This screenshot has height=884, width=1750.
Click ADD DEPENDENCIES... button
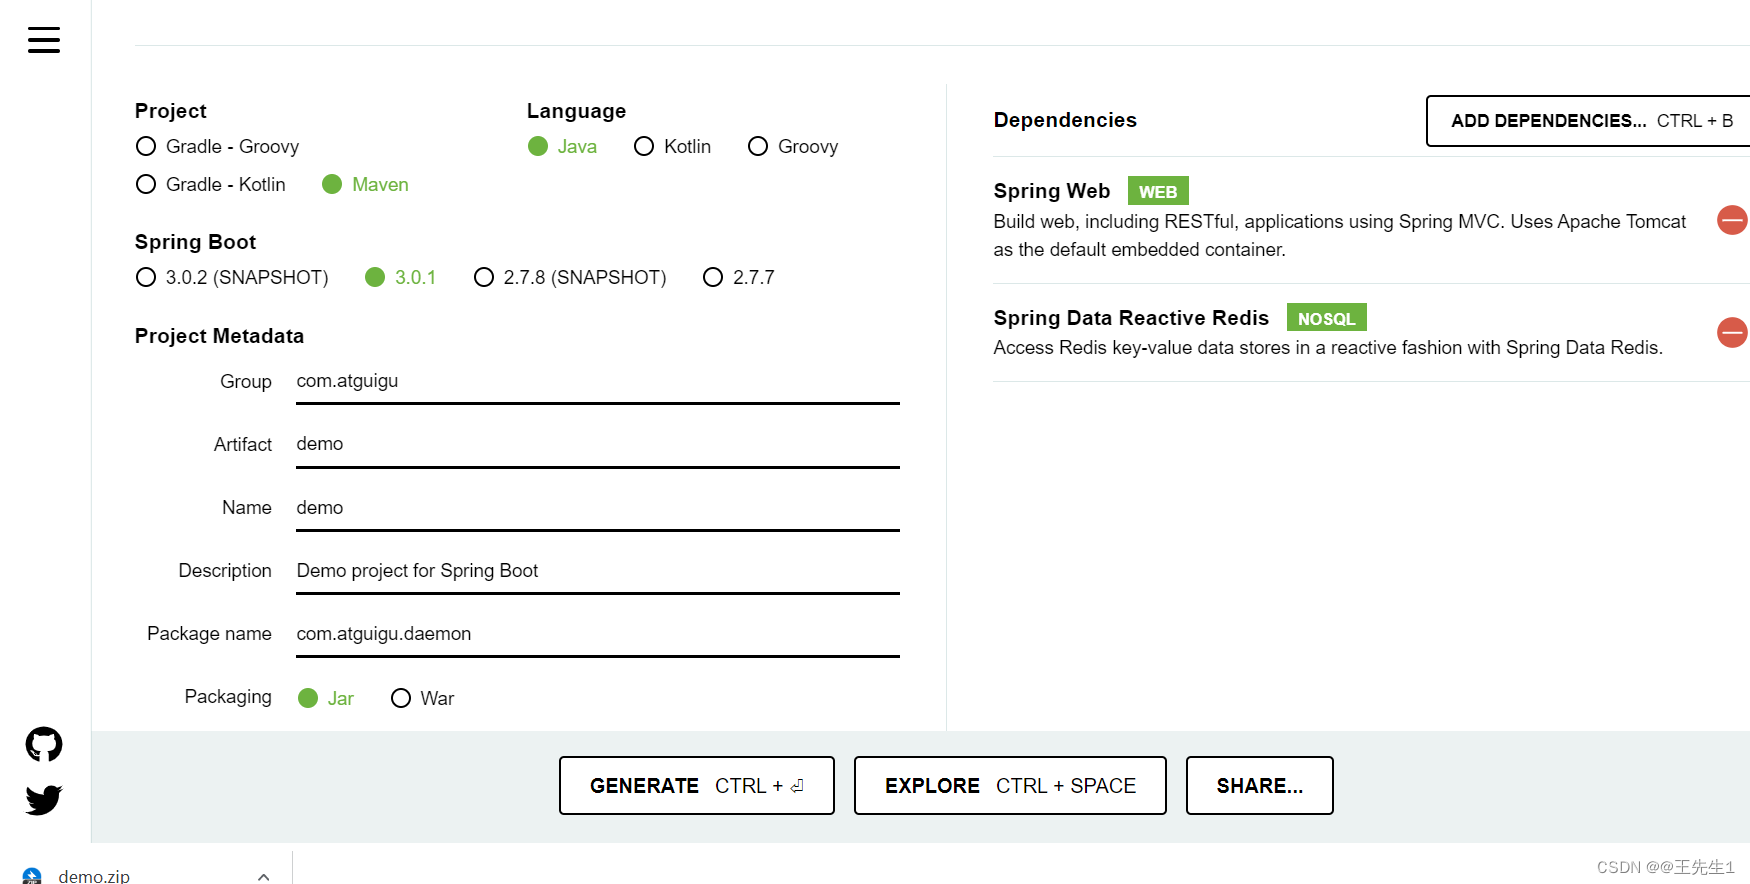click(x=1590, y=121)
